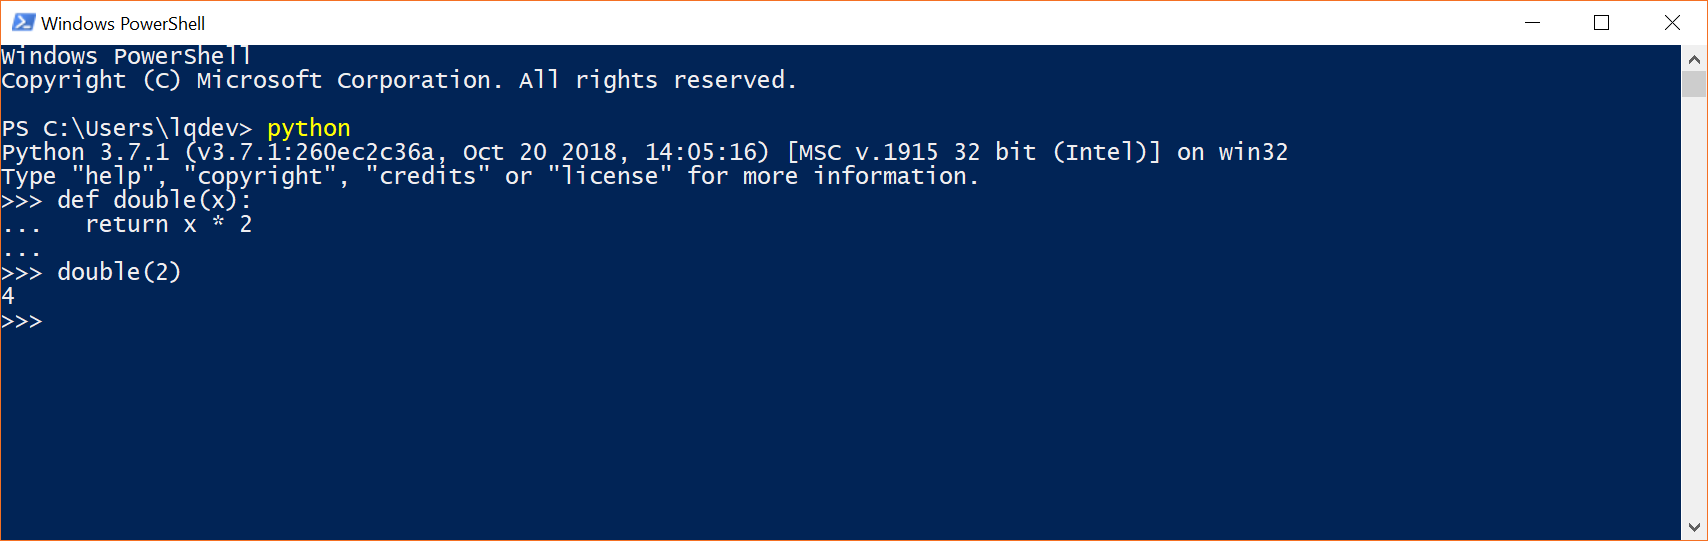Screen dimensions: 1708x541
Task: Click the last empty ">>>" prompt
Action: click(x=22, y=321)
